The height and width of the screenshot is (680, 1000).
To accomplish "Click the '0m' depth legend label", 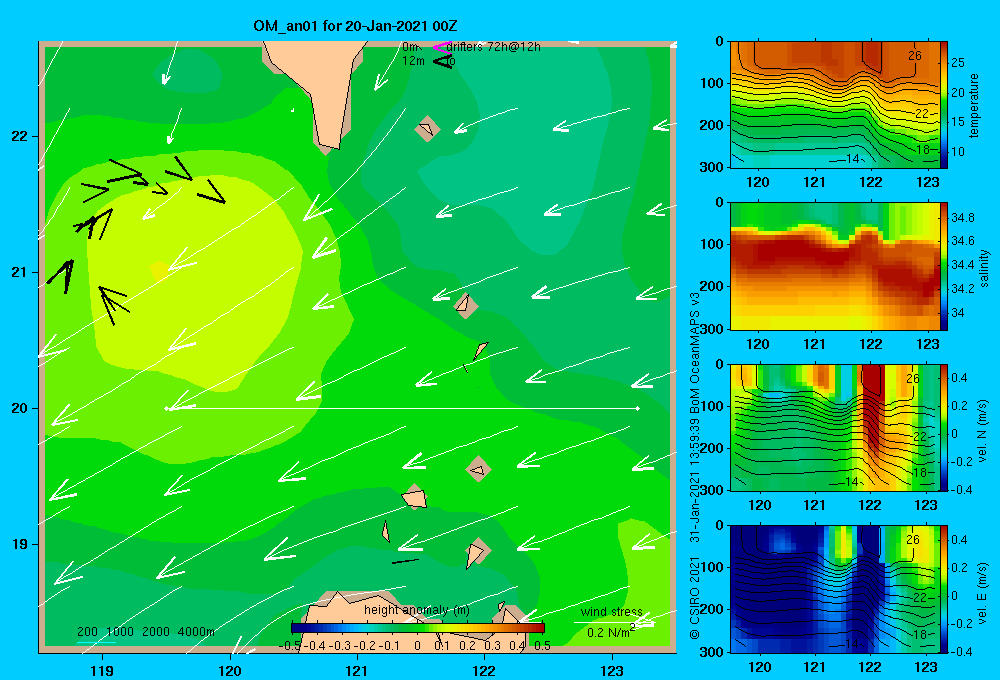I will 410,47.
